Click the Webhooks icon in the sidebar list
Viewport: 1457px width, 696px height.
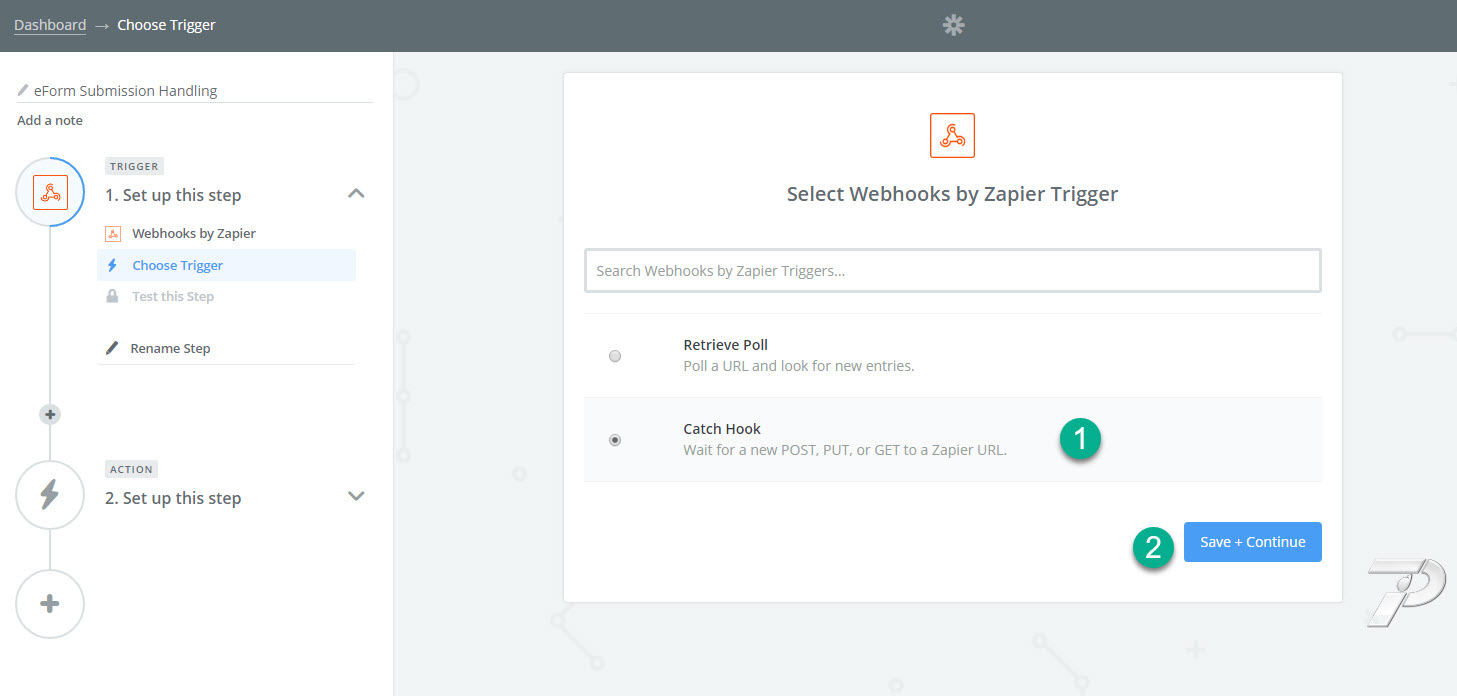113,233
